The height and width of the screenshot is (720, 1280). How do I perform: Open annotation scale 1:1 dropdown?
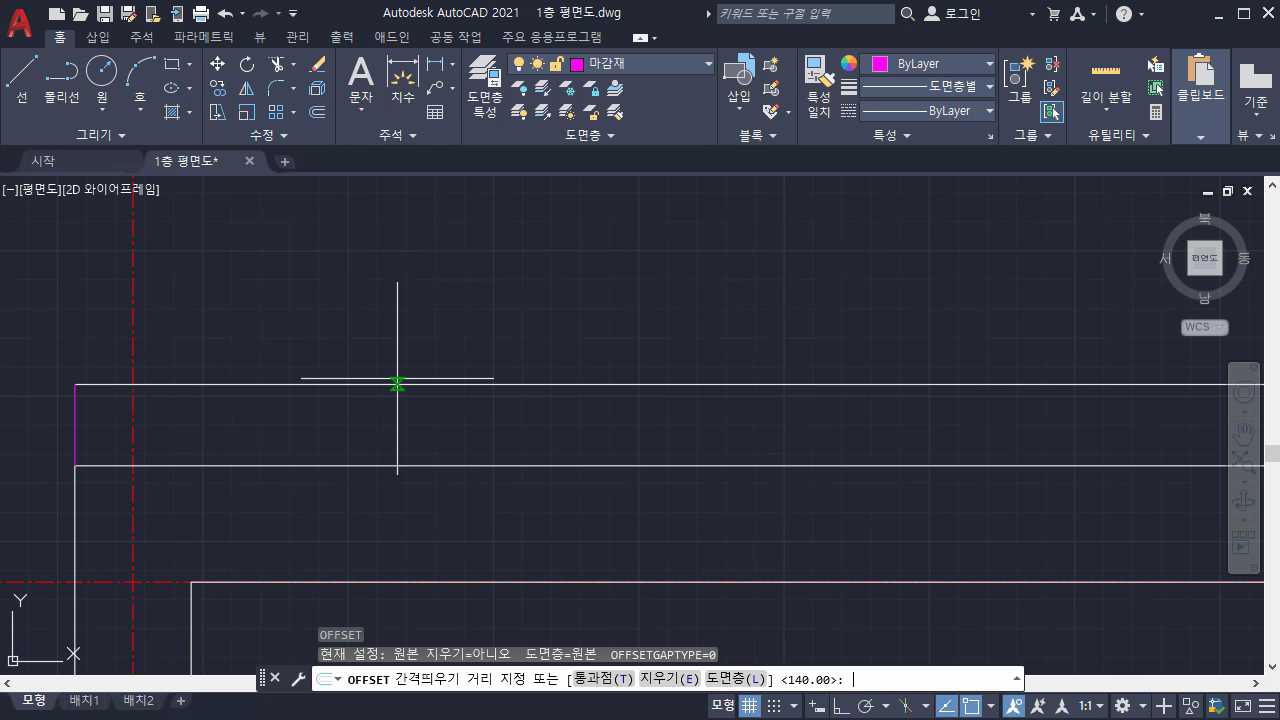pyautogui.click(x=1091, y=706)
